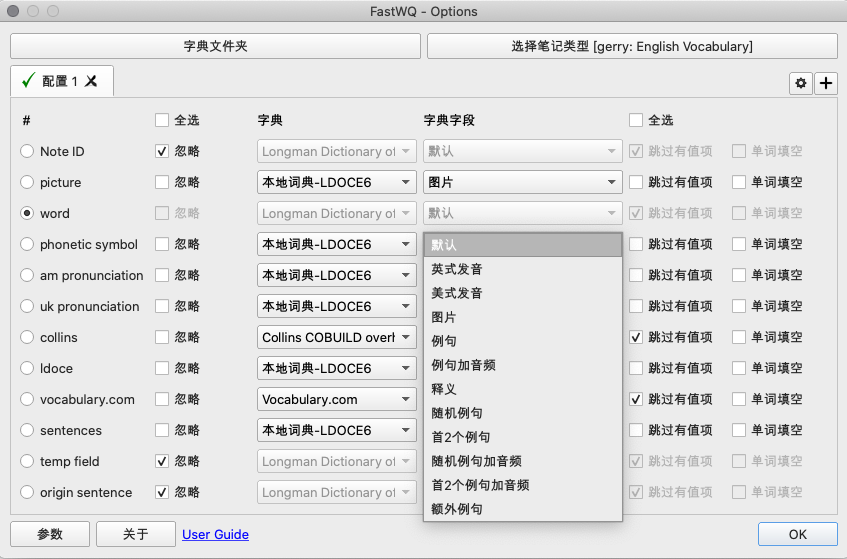Choose 例句 in the open list

pyautogui.click(x=523, y=341)
